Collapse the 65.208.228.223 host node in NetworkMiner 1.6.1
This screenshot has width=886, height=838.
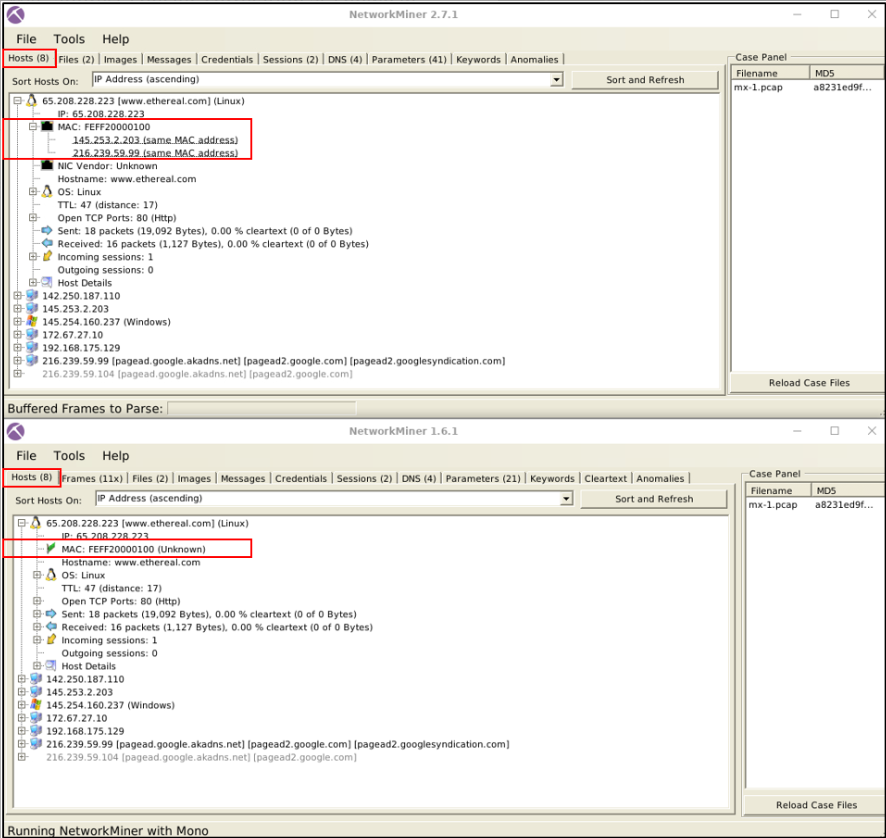21,523
